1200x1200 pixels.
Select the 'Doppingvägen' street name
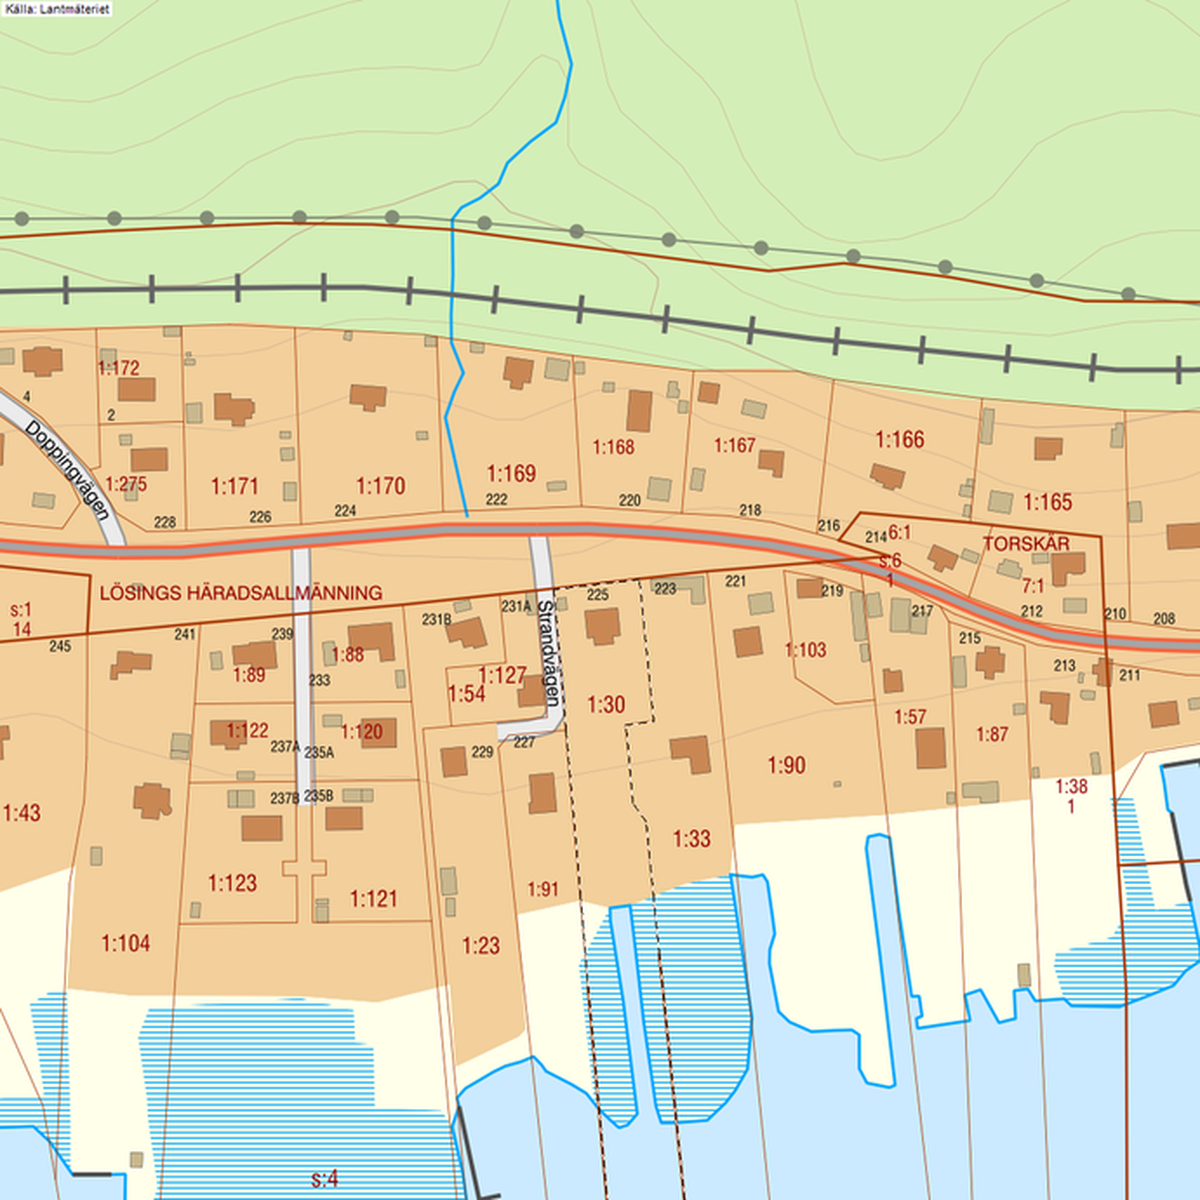point(67,470)
